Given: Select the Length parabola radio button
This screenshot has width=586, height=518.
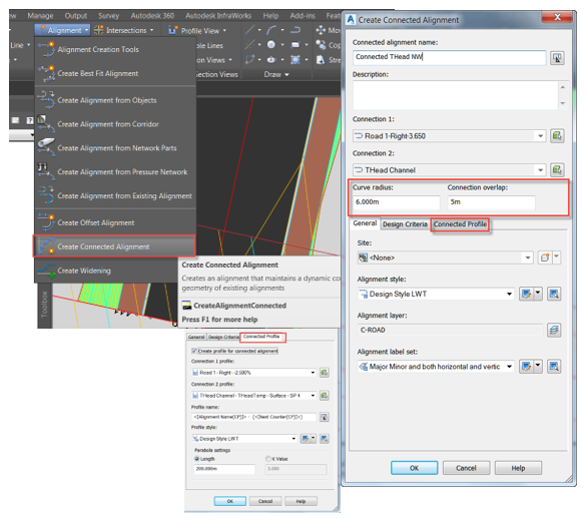Looking at the screenshot, I should click(x=197, y=459).
